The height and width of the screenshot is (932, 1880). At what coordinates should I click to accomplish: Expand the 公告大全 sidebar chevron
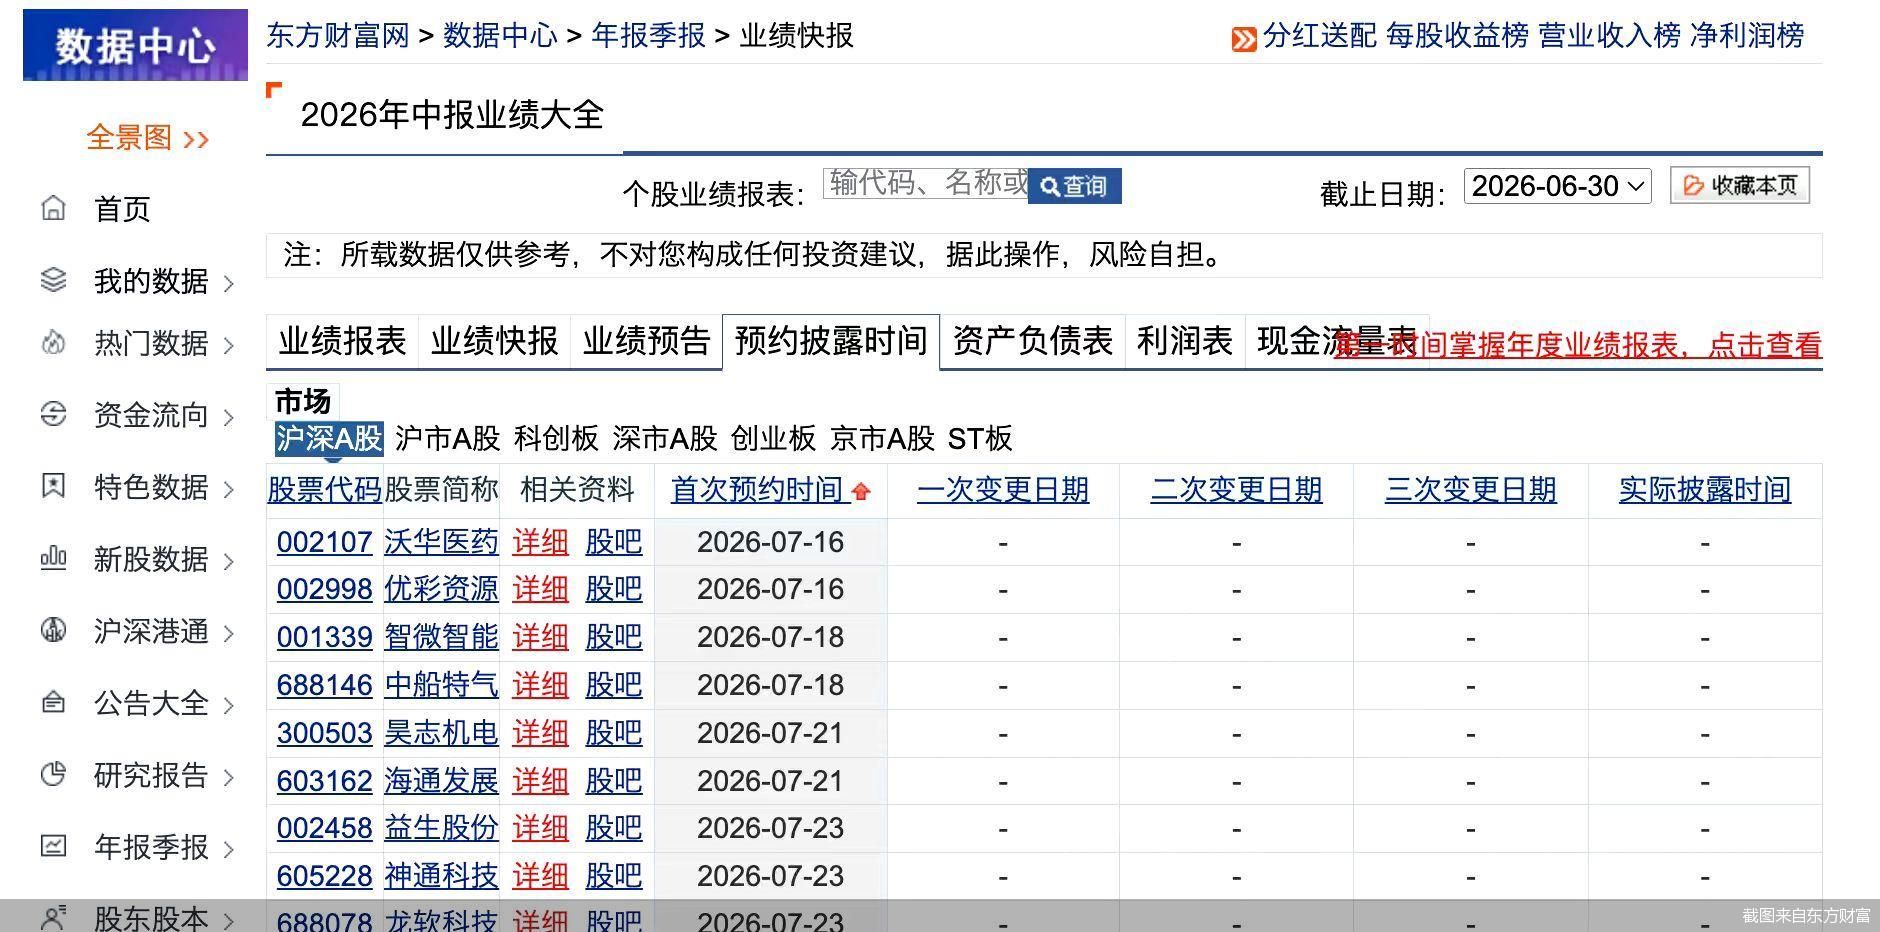[x=228, y=706]
